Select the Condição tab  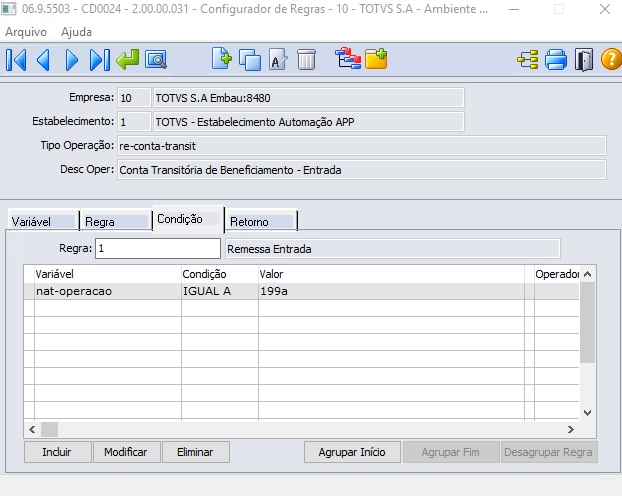188,219
